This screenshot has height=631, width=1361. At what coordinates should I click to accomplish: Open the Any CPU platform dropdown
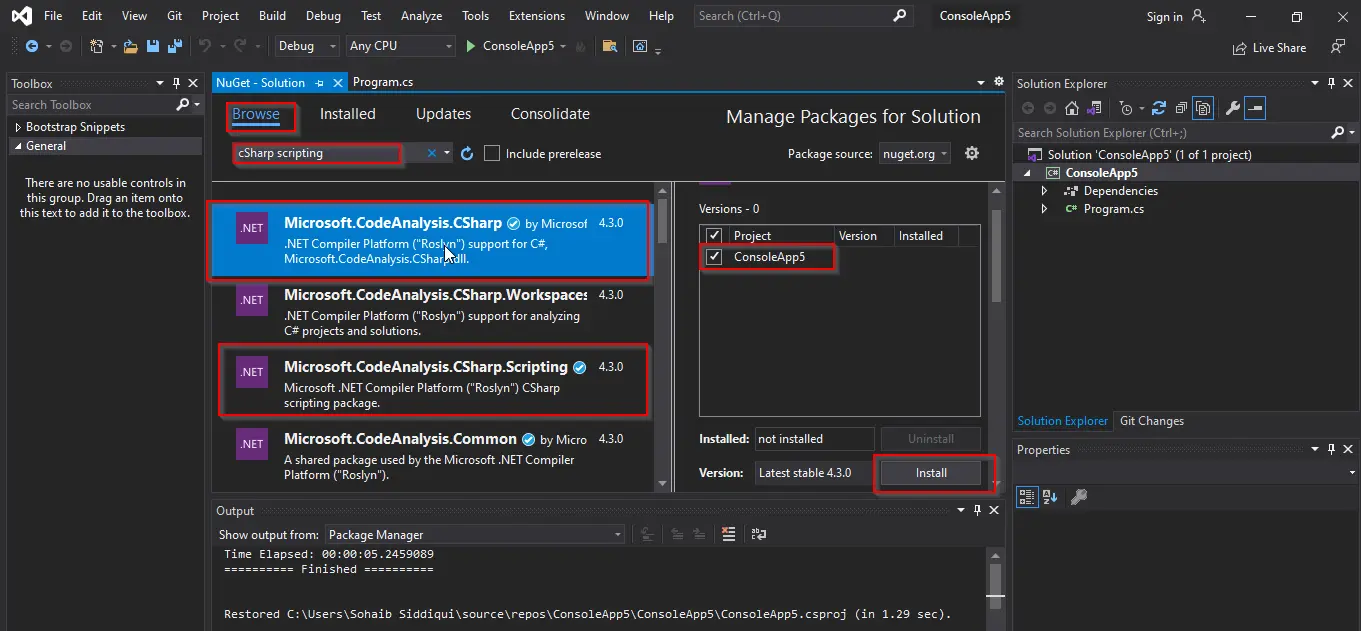[401, 46]
